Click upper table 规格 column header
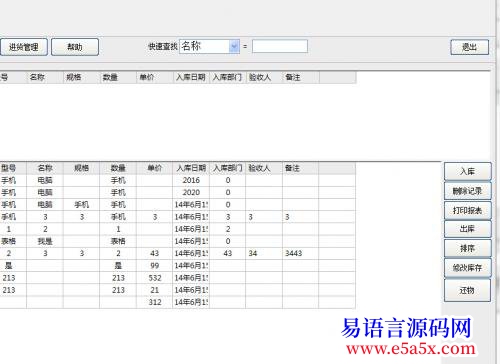500x364 pixels. (81, 77)
